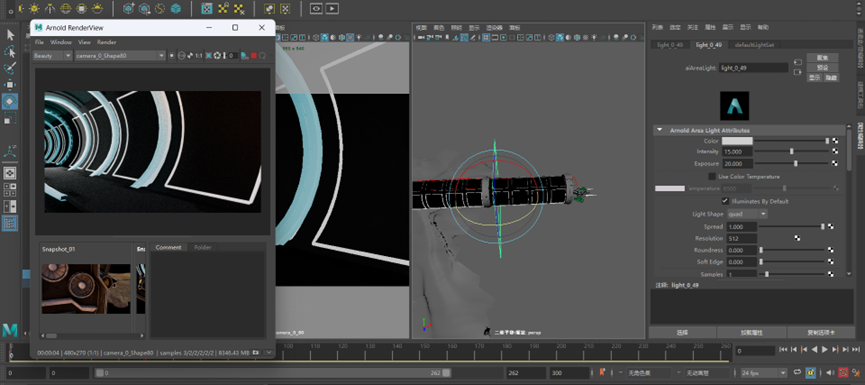Click the light Color swatch
The height and width of the screenshot is (385, 865).
[737, 141]
